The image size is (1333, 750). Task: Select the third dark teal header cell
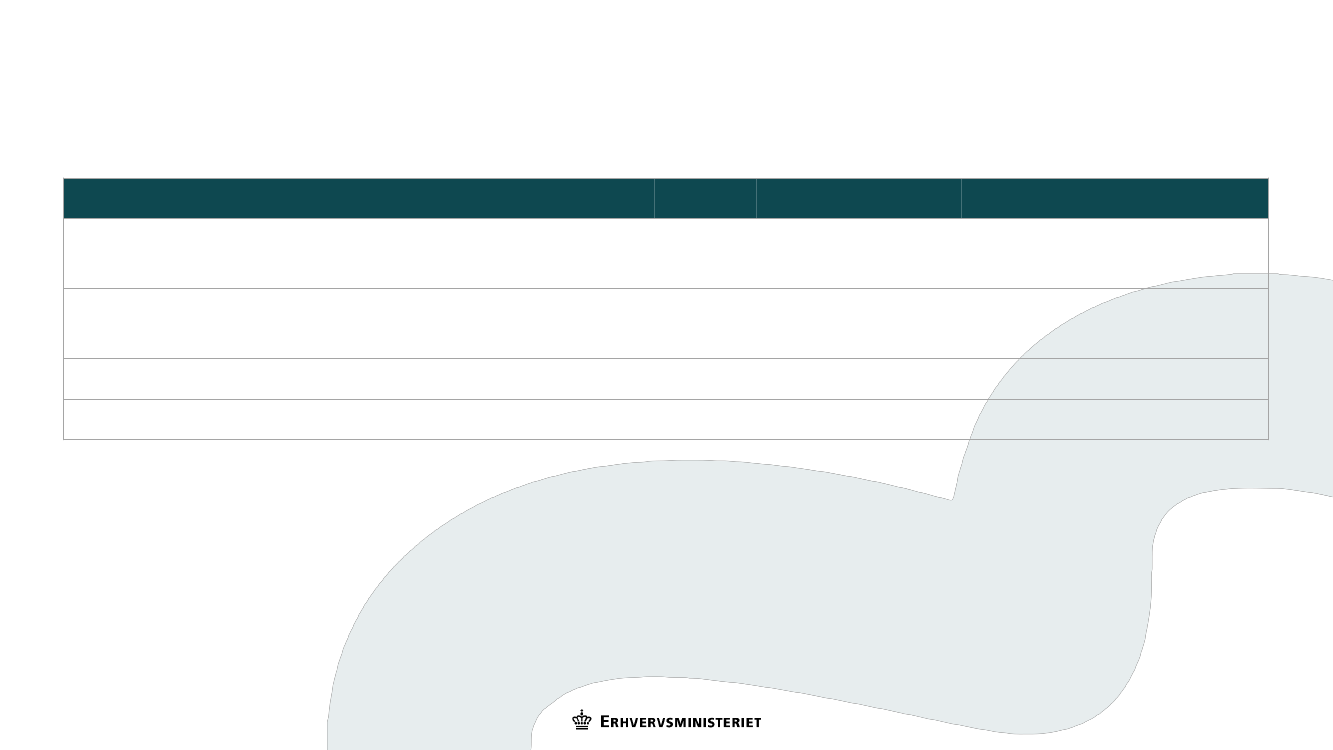tap(858, 198)
